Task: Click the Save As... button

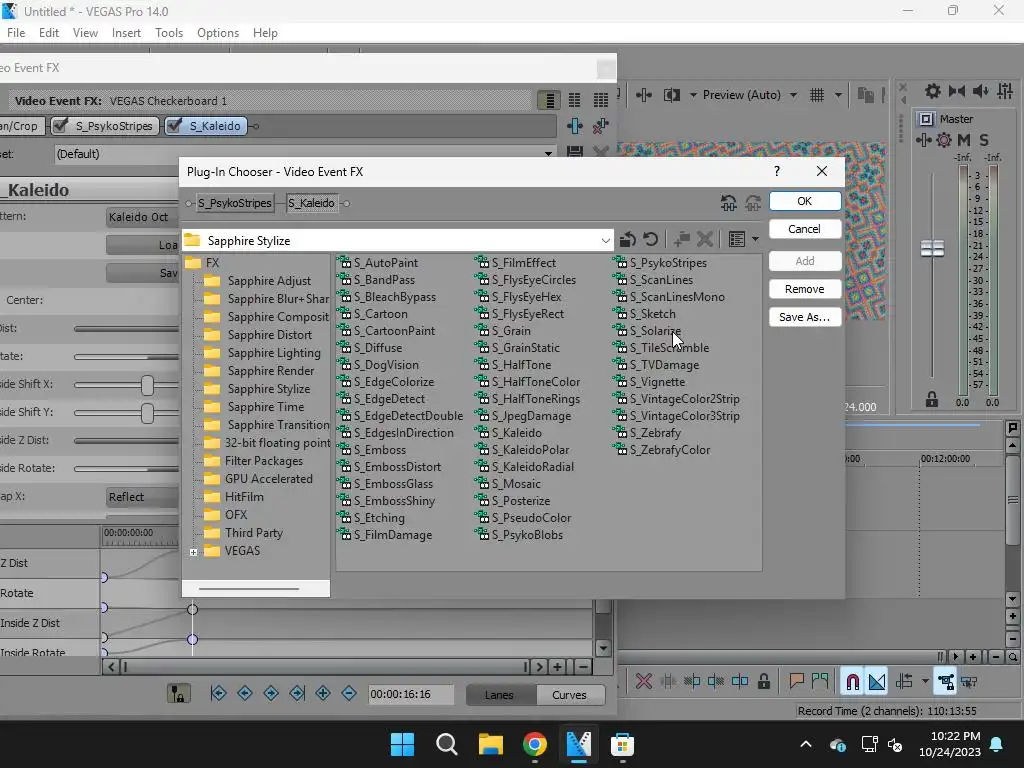Action: click(x=805, y=317)
